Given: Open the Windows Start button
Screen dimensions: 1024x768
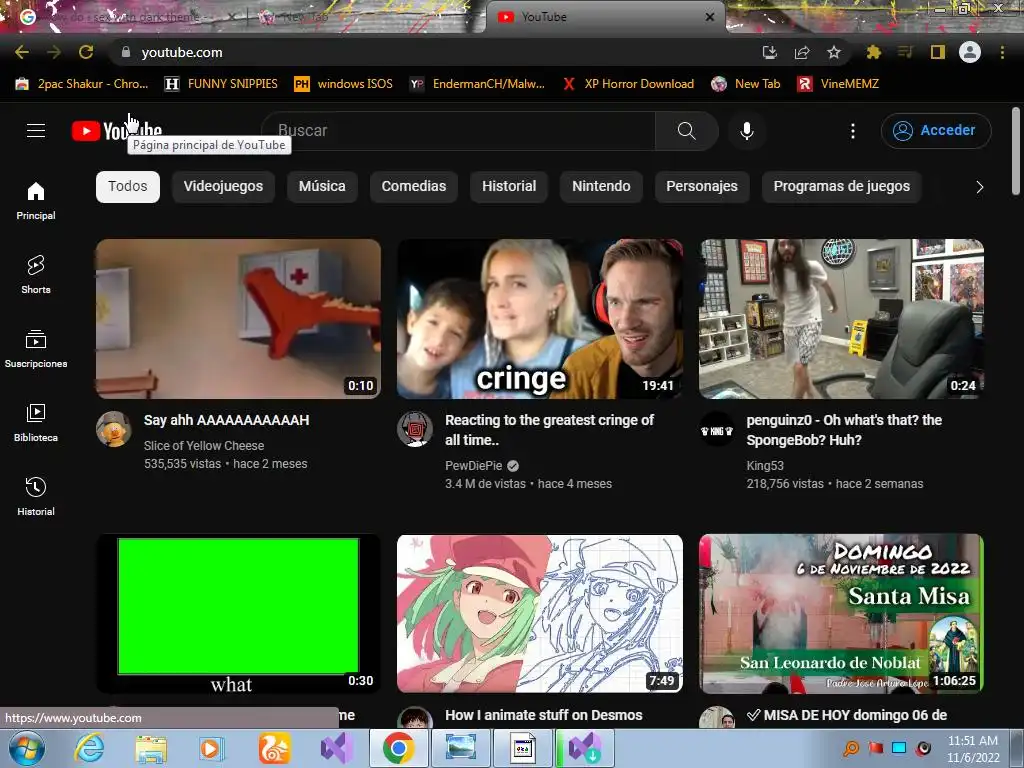Looking at the screenshot, I should (x=27, y=748).
